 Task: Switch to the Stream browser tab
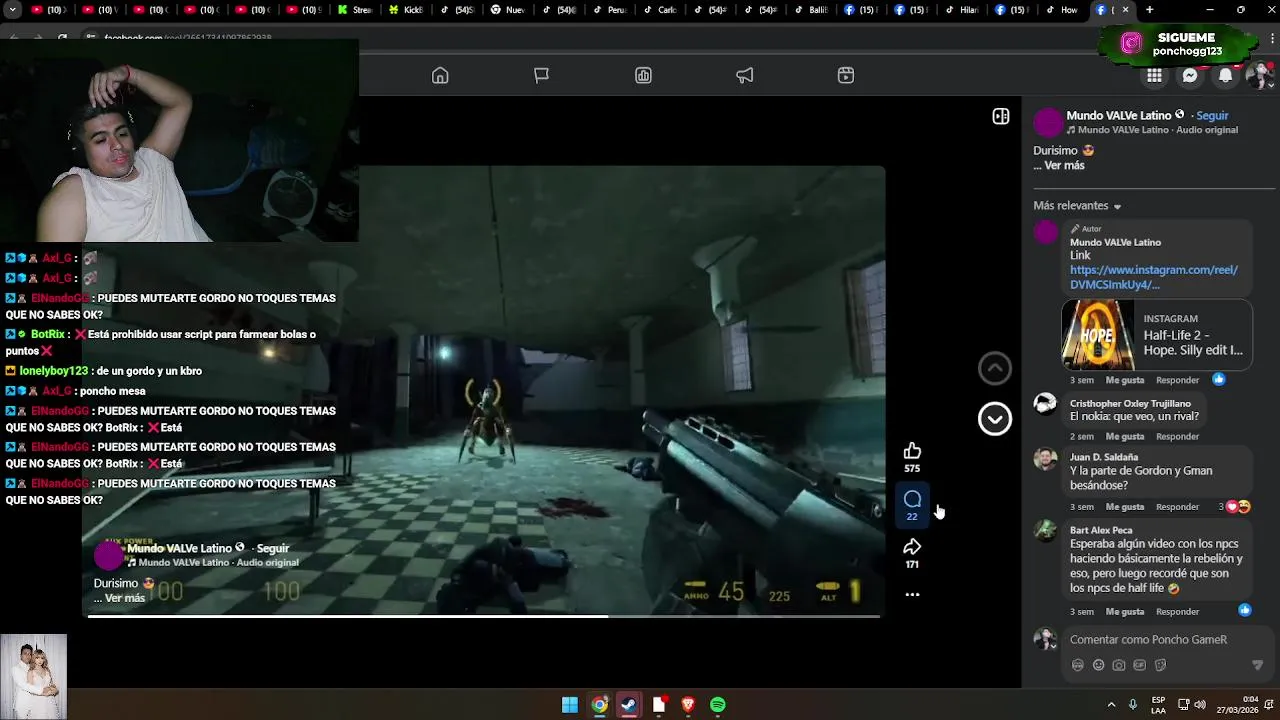point(355,10)
